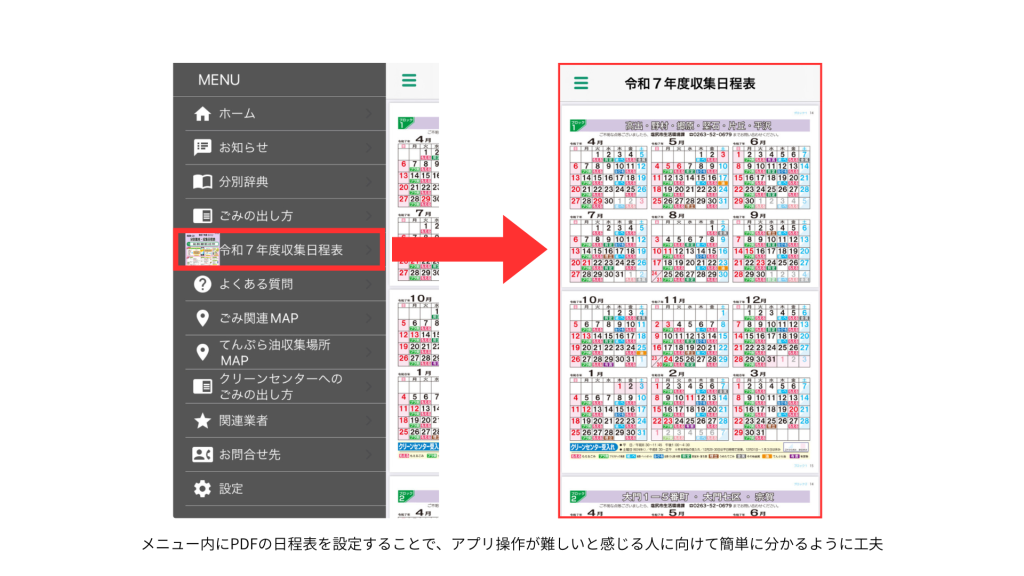Click chevron at right of 関連業者 row
The height and width of the screenshot is (576, 1024).
tap(370, 421)
